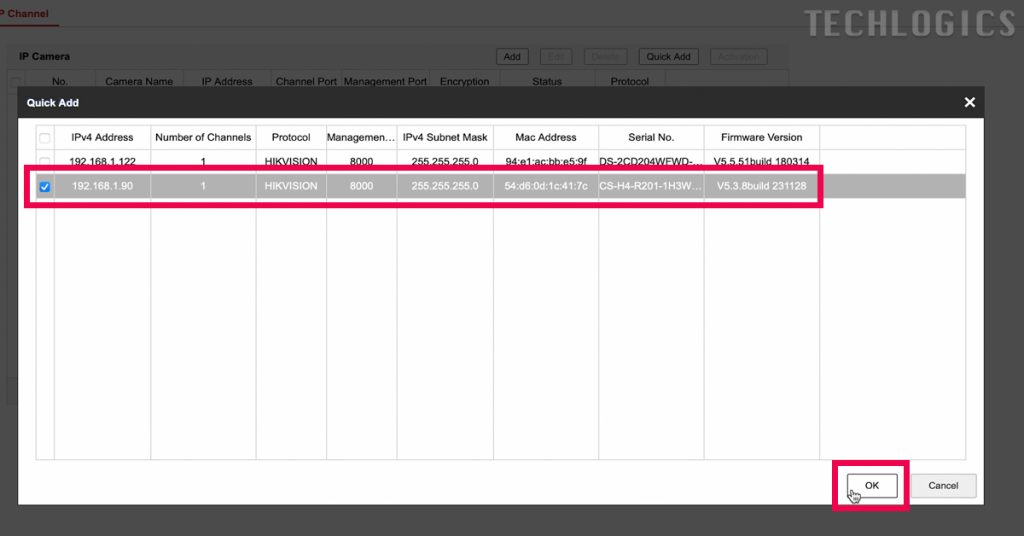
Task: Sort by the Serial No. column header
Action: click(x=651, y=137)
